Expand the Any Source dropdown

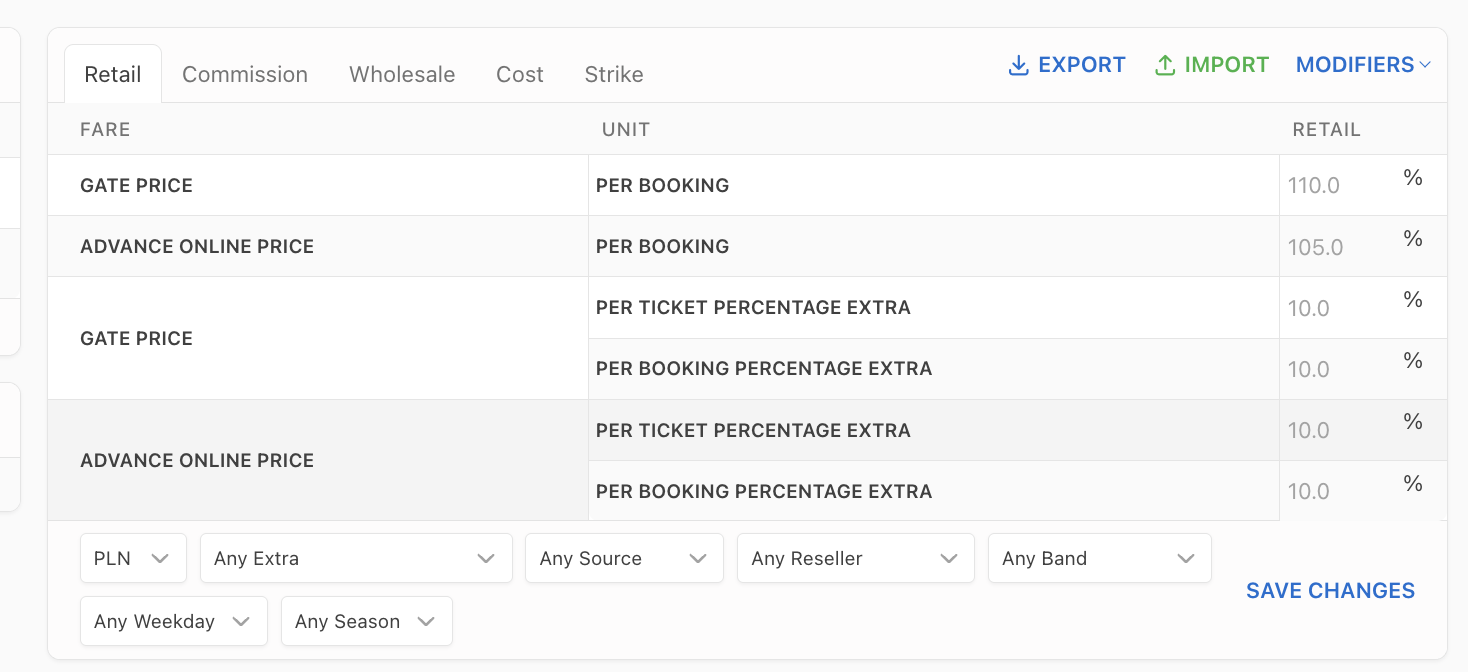pos(624,558)
